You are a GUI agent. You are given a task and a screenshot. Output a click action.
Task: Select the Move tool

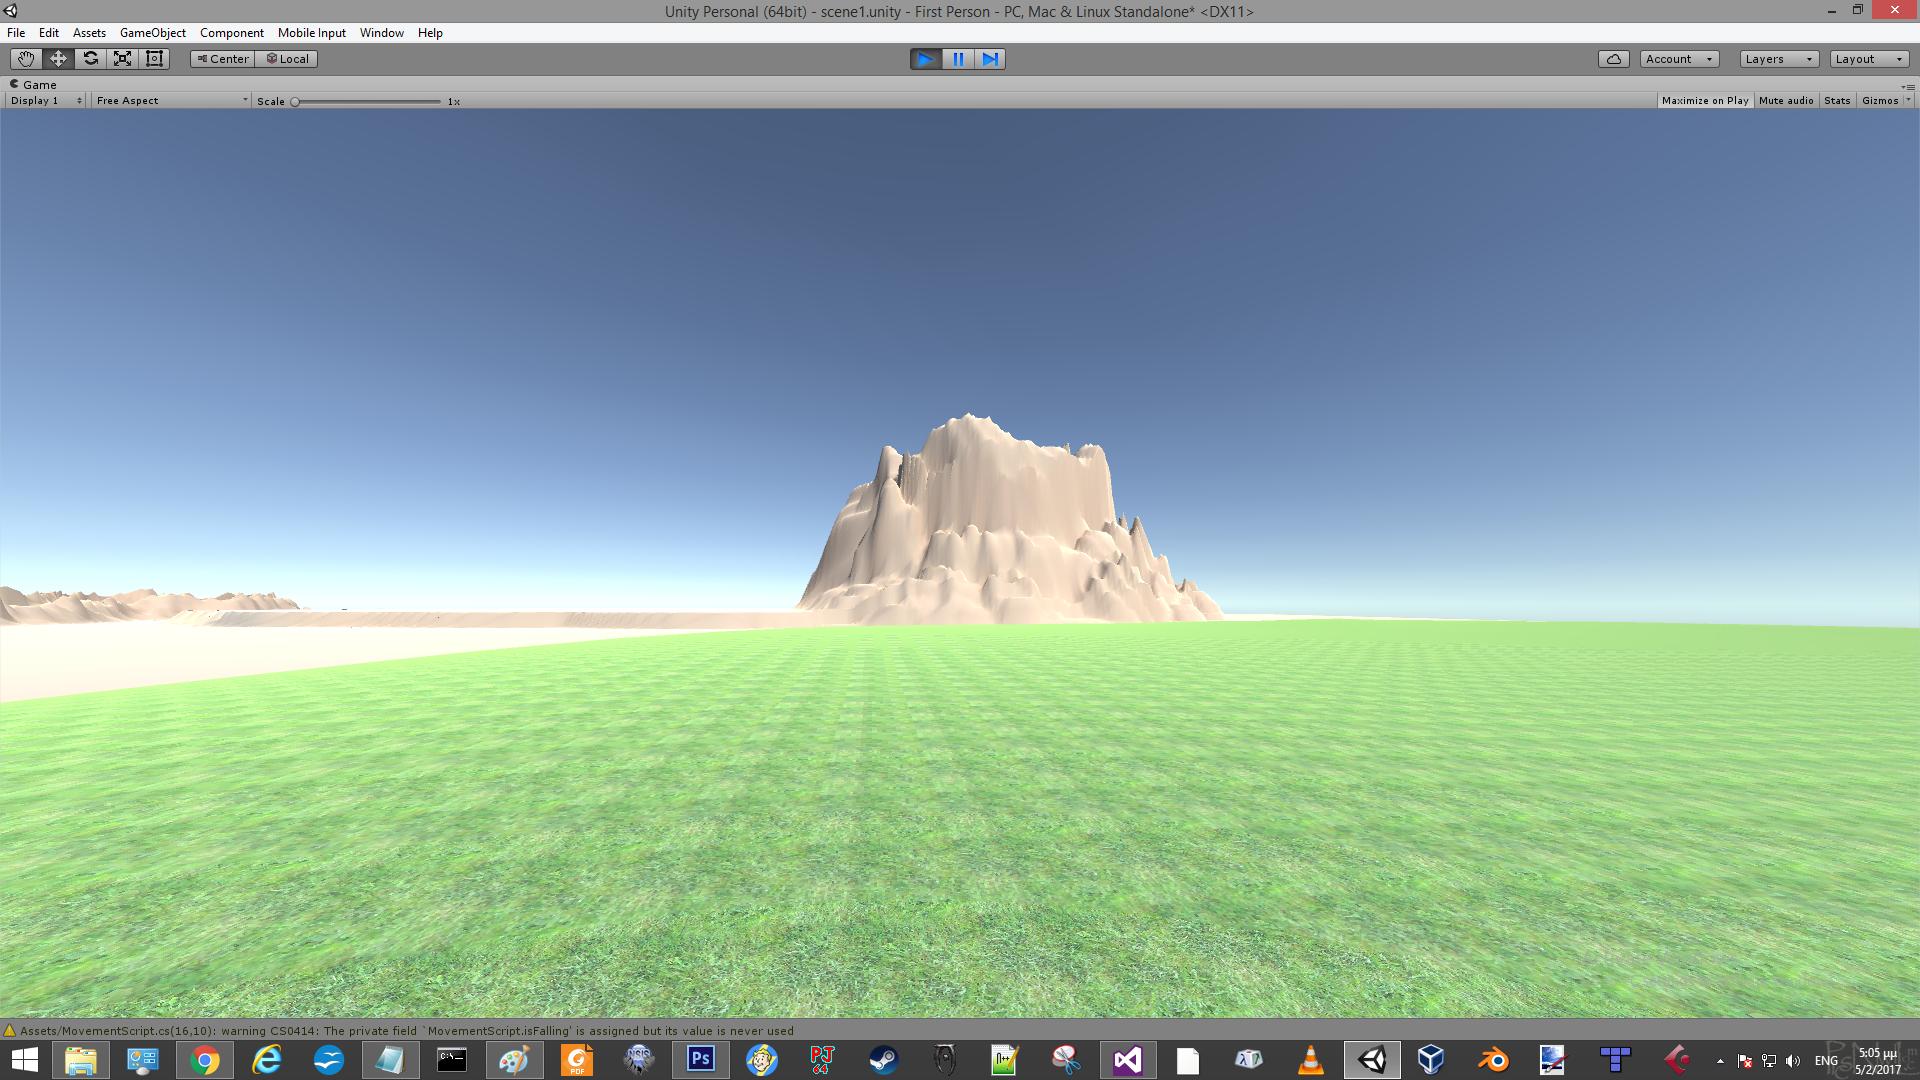[57, 58]
